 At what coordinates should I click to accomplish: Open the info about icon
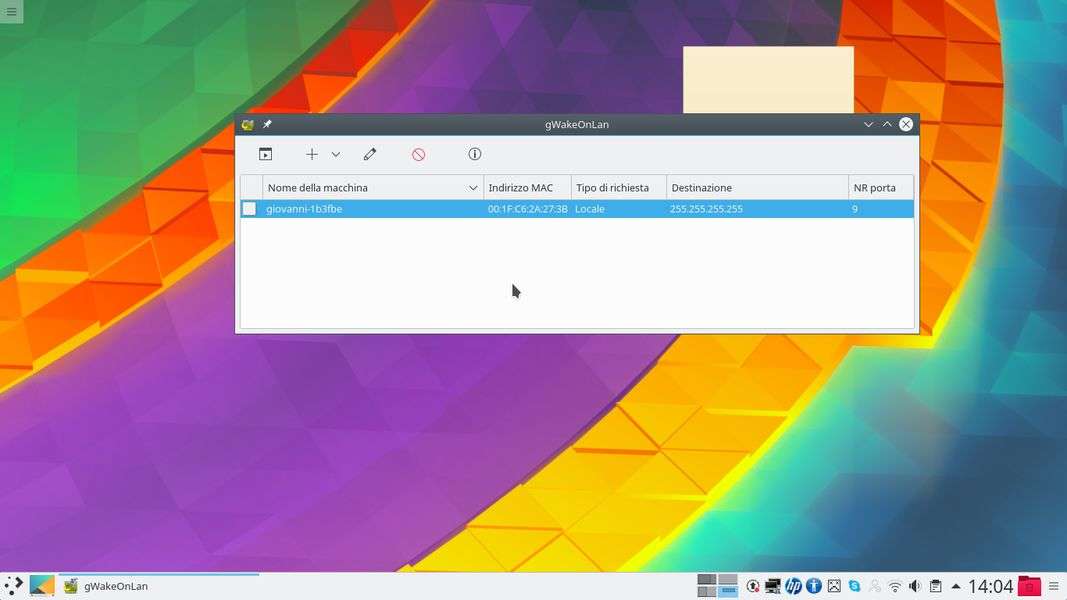(475, 154)
